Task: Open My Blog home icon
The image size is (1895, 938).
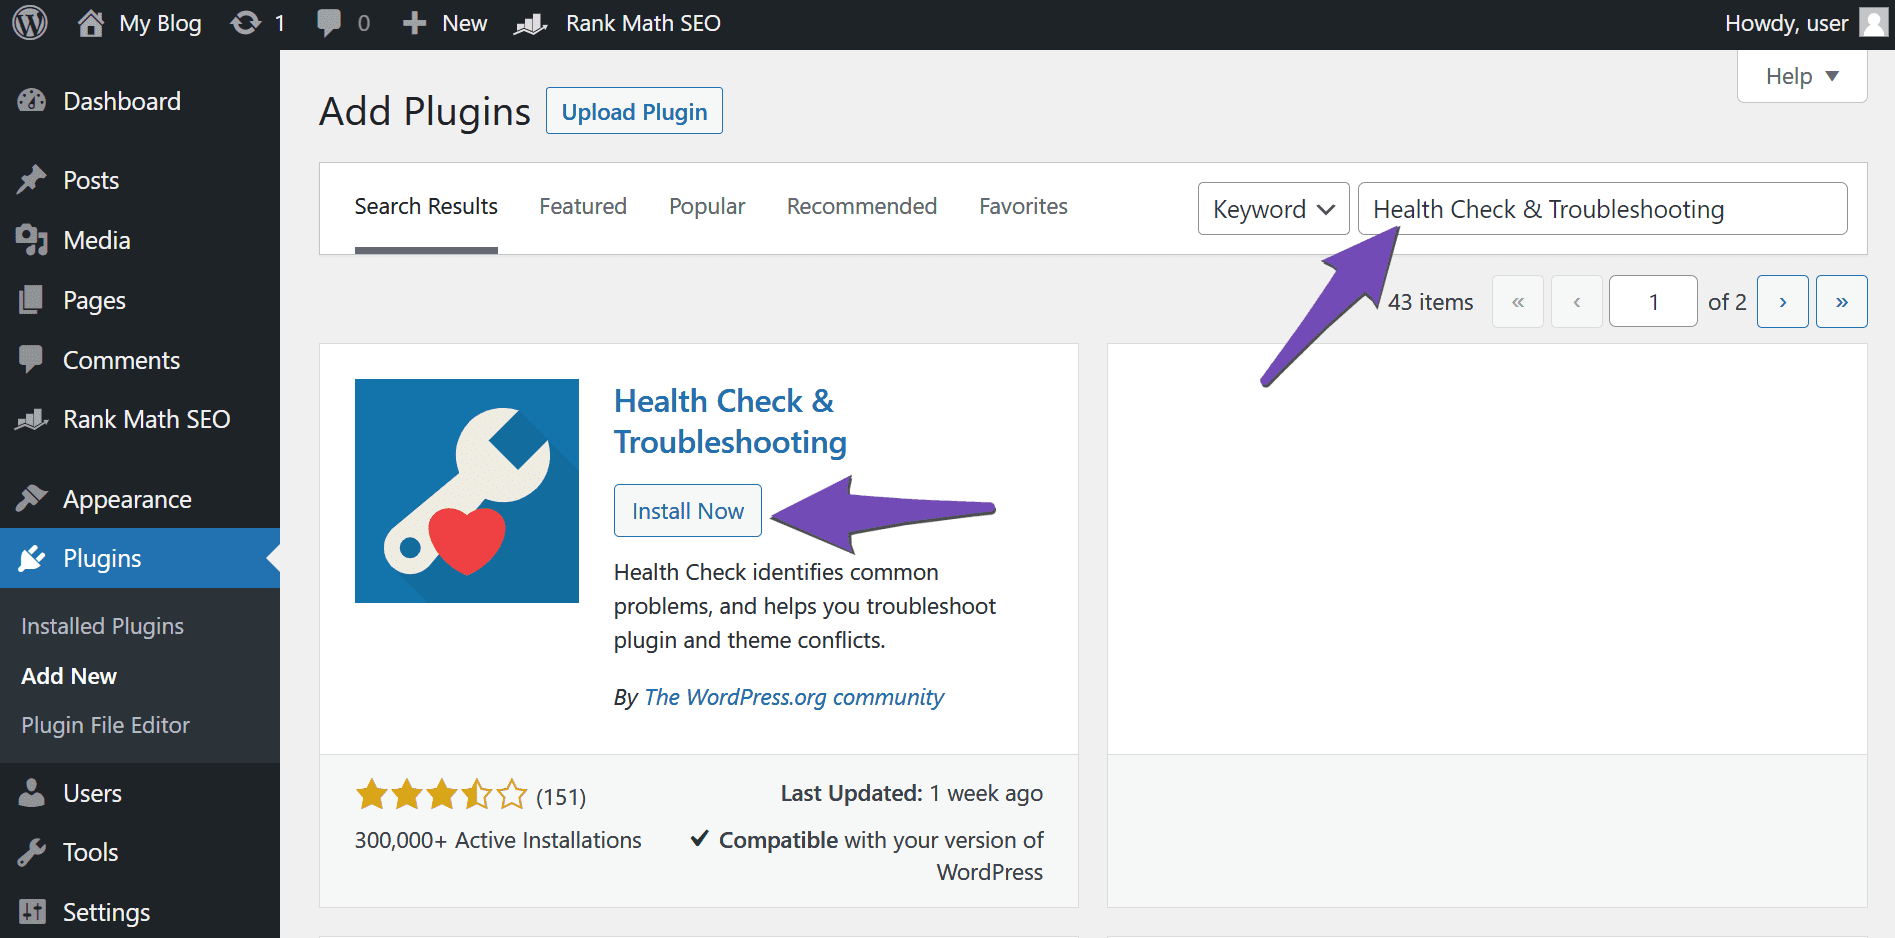Action: (91, 23)
